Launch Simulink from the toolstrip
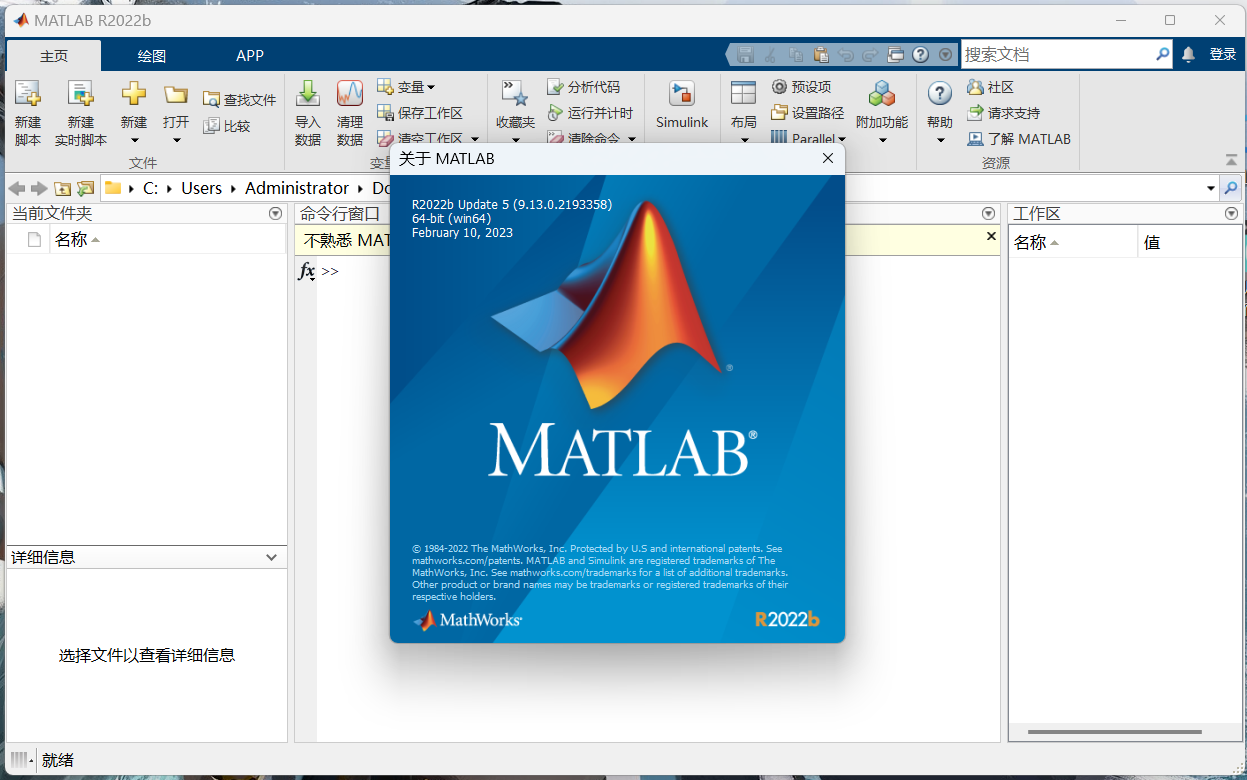 point(682,104)
